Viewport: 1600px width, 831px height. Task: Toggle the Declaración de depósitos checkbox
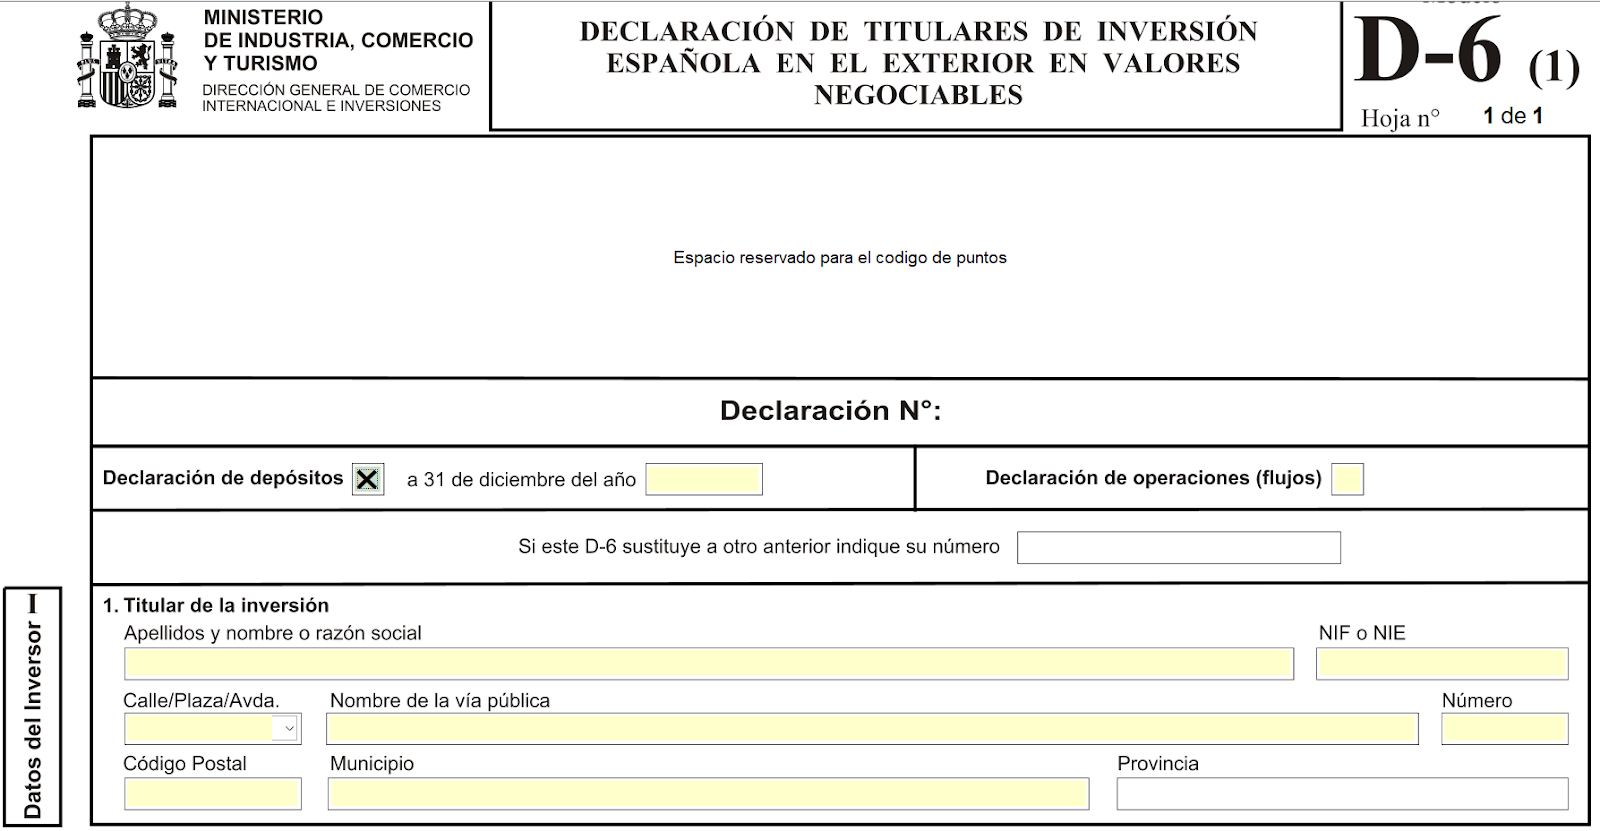368,479
